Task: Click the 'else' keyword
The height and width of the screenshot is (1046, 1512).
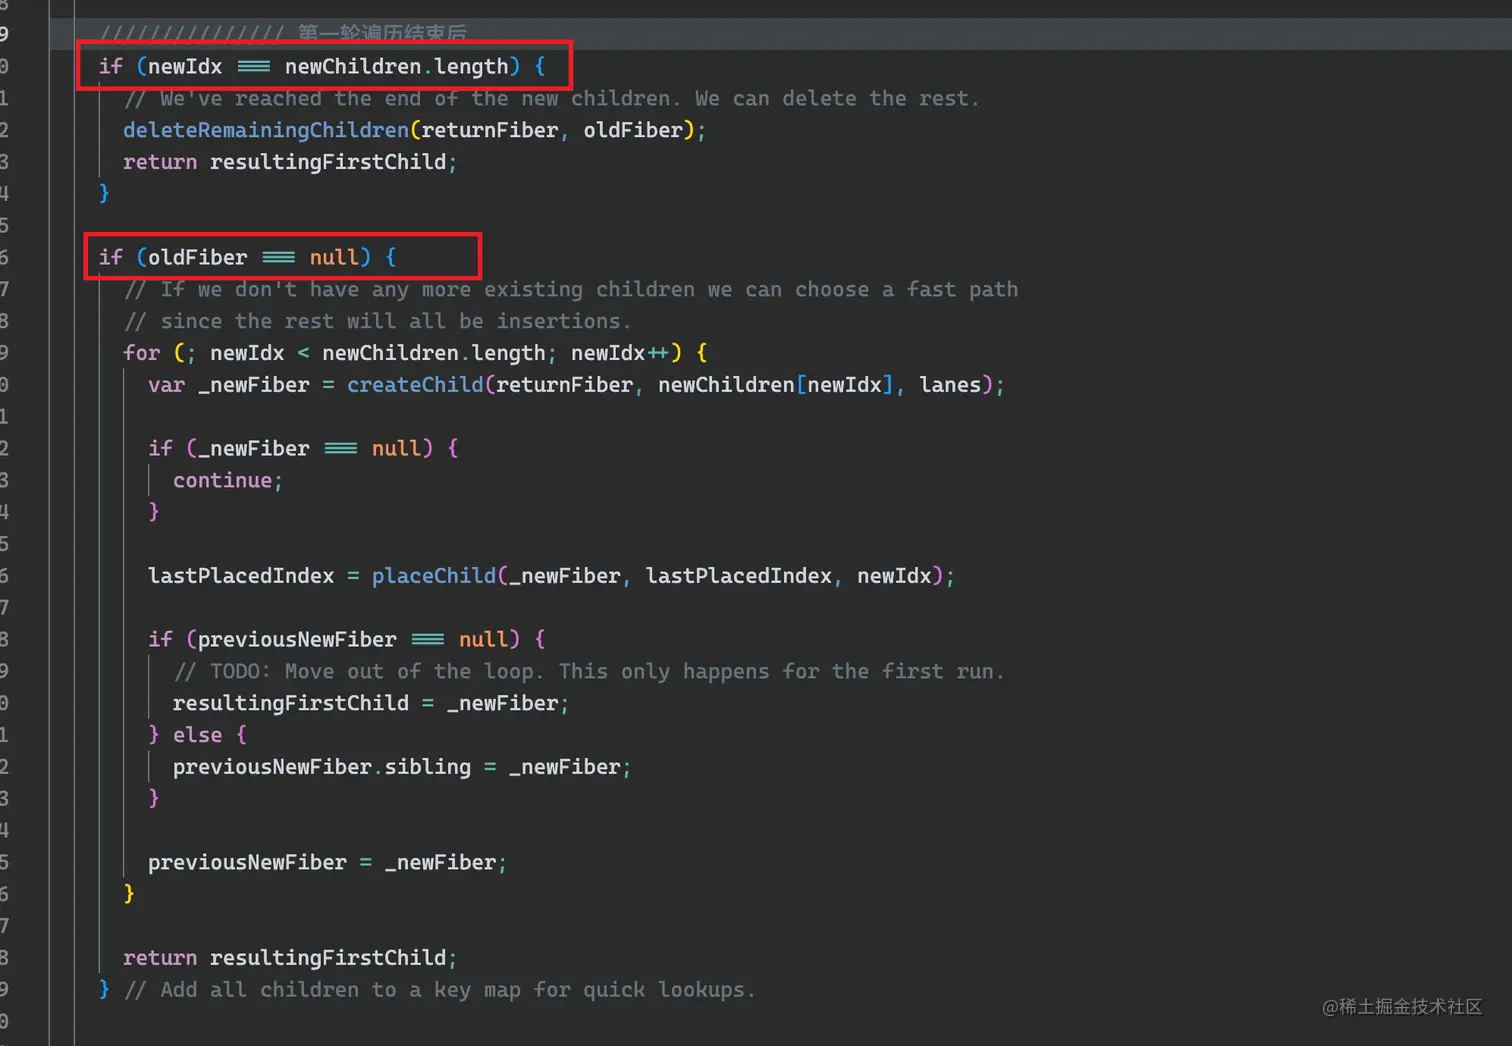Action: click(197, 735)
